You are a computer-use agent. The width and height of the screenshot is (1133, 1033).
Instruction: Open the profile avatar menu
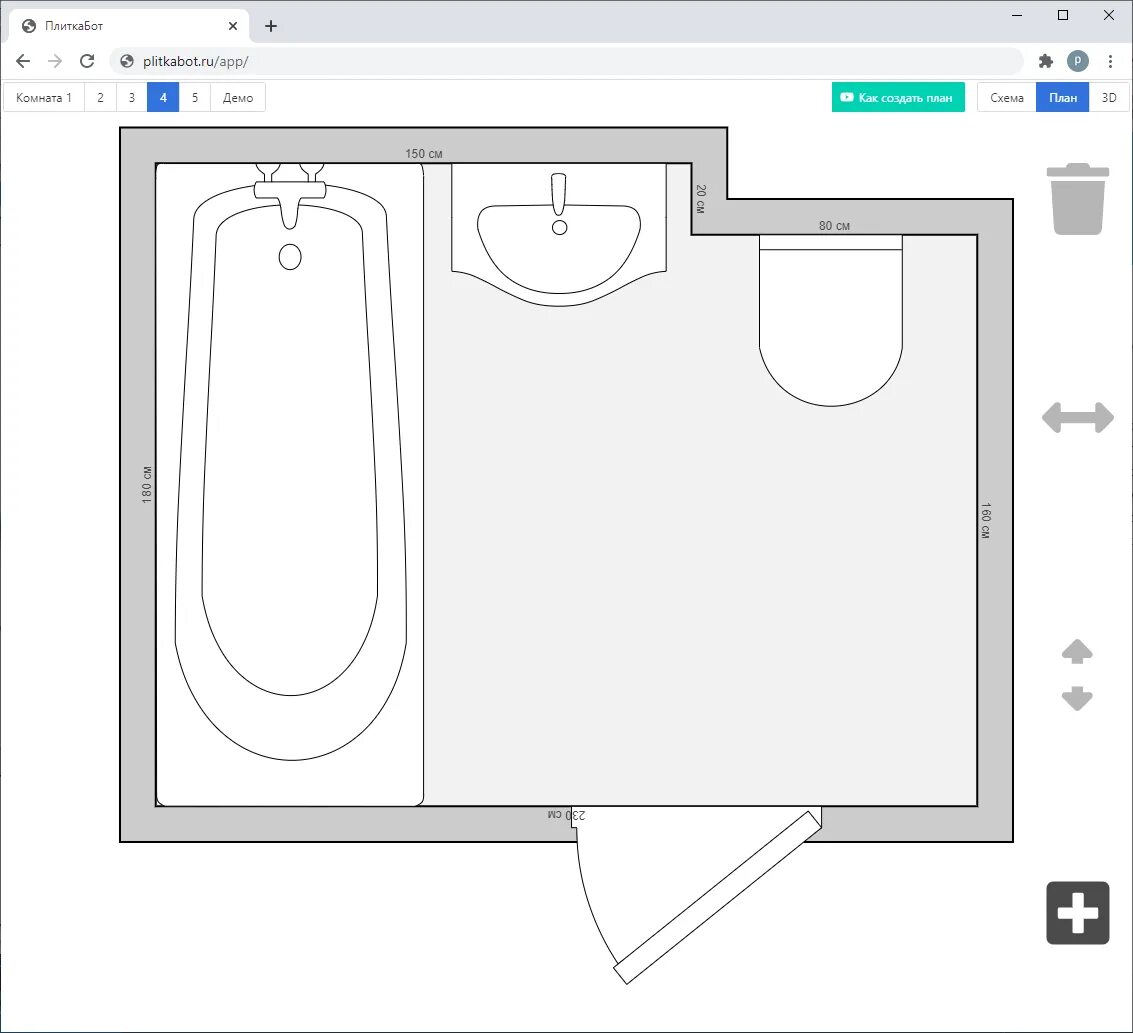pyautogui.click(x=1077, y=61)
